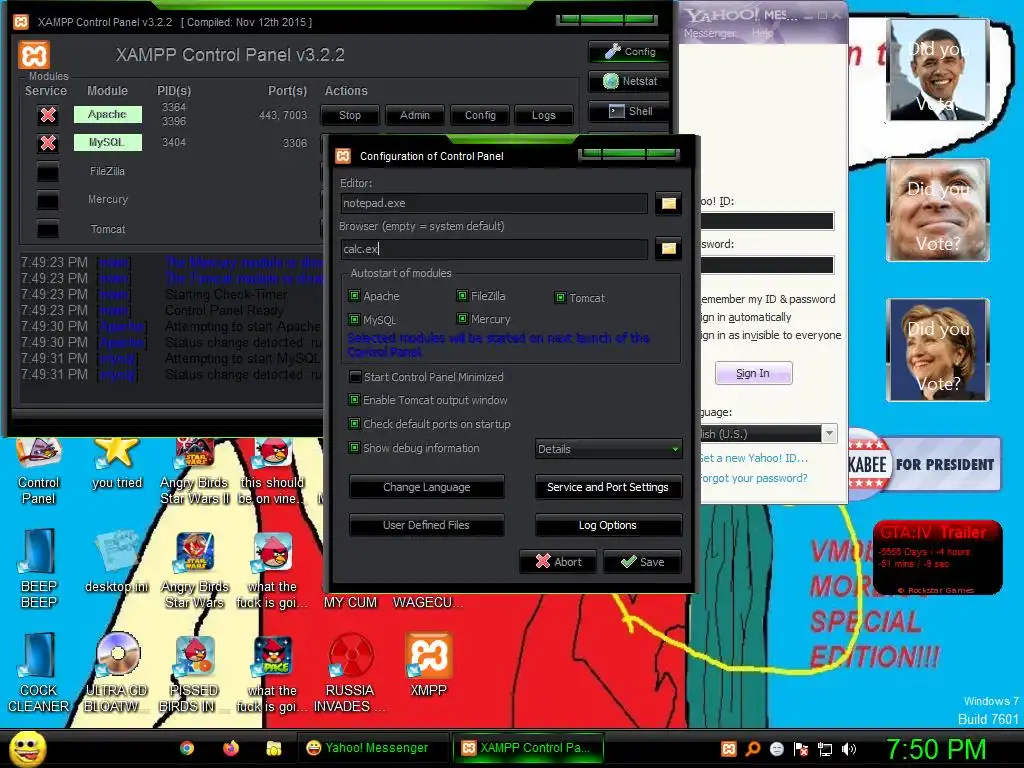Open Apache Admin

point(415,115)
